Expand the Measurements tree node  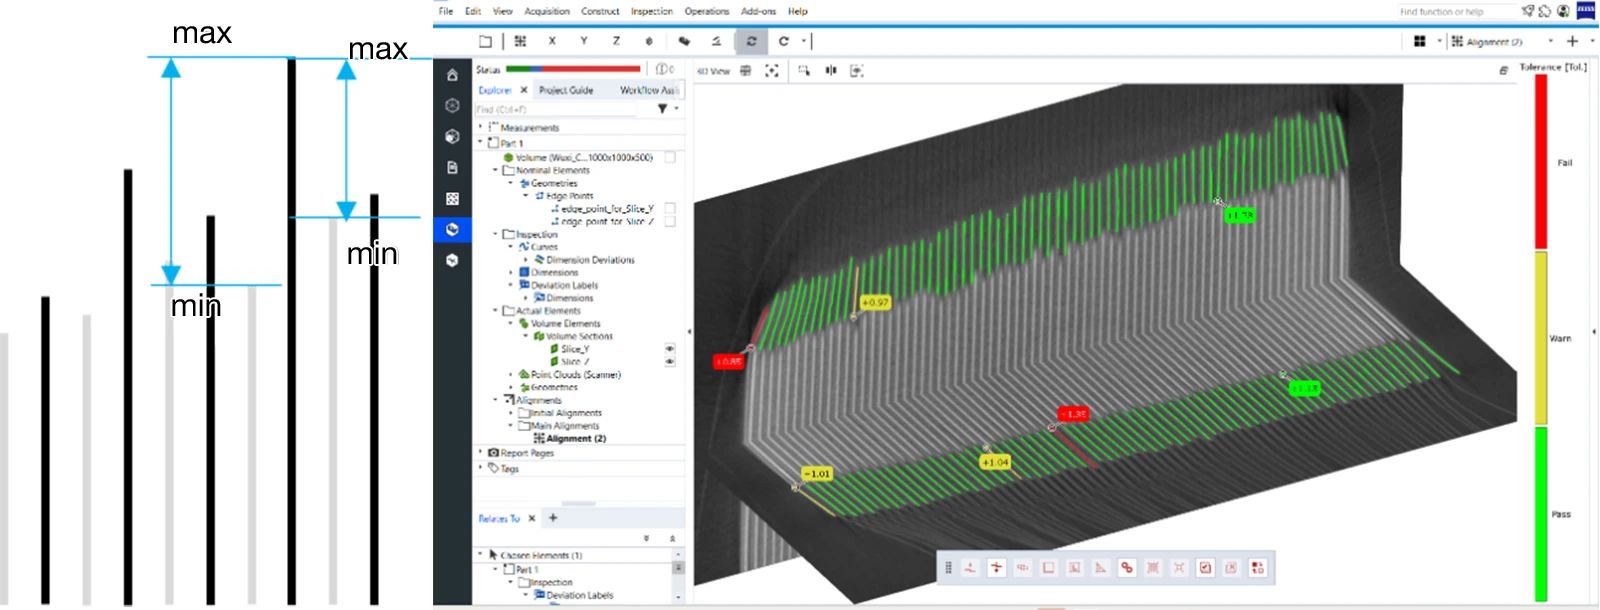[481, 127]
